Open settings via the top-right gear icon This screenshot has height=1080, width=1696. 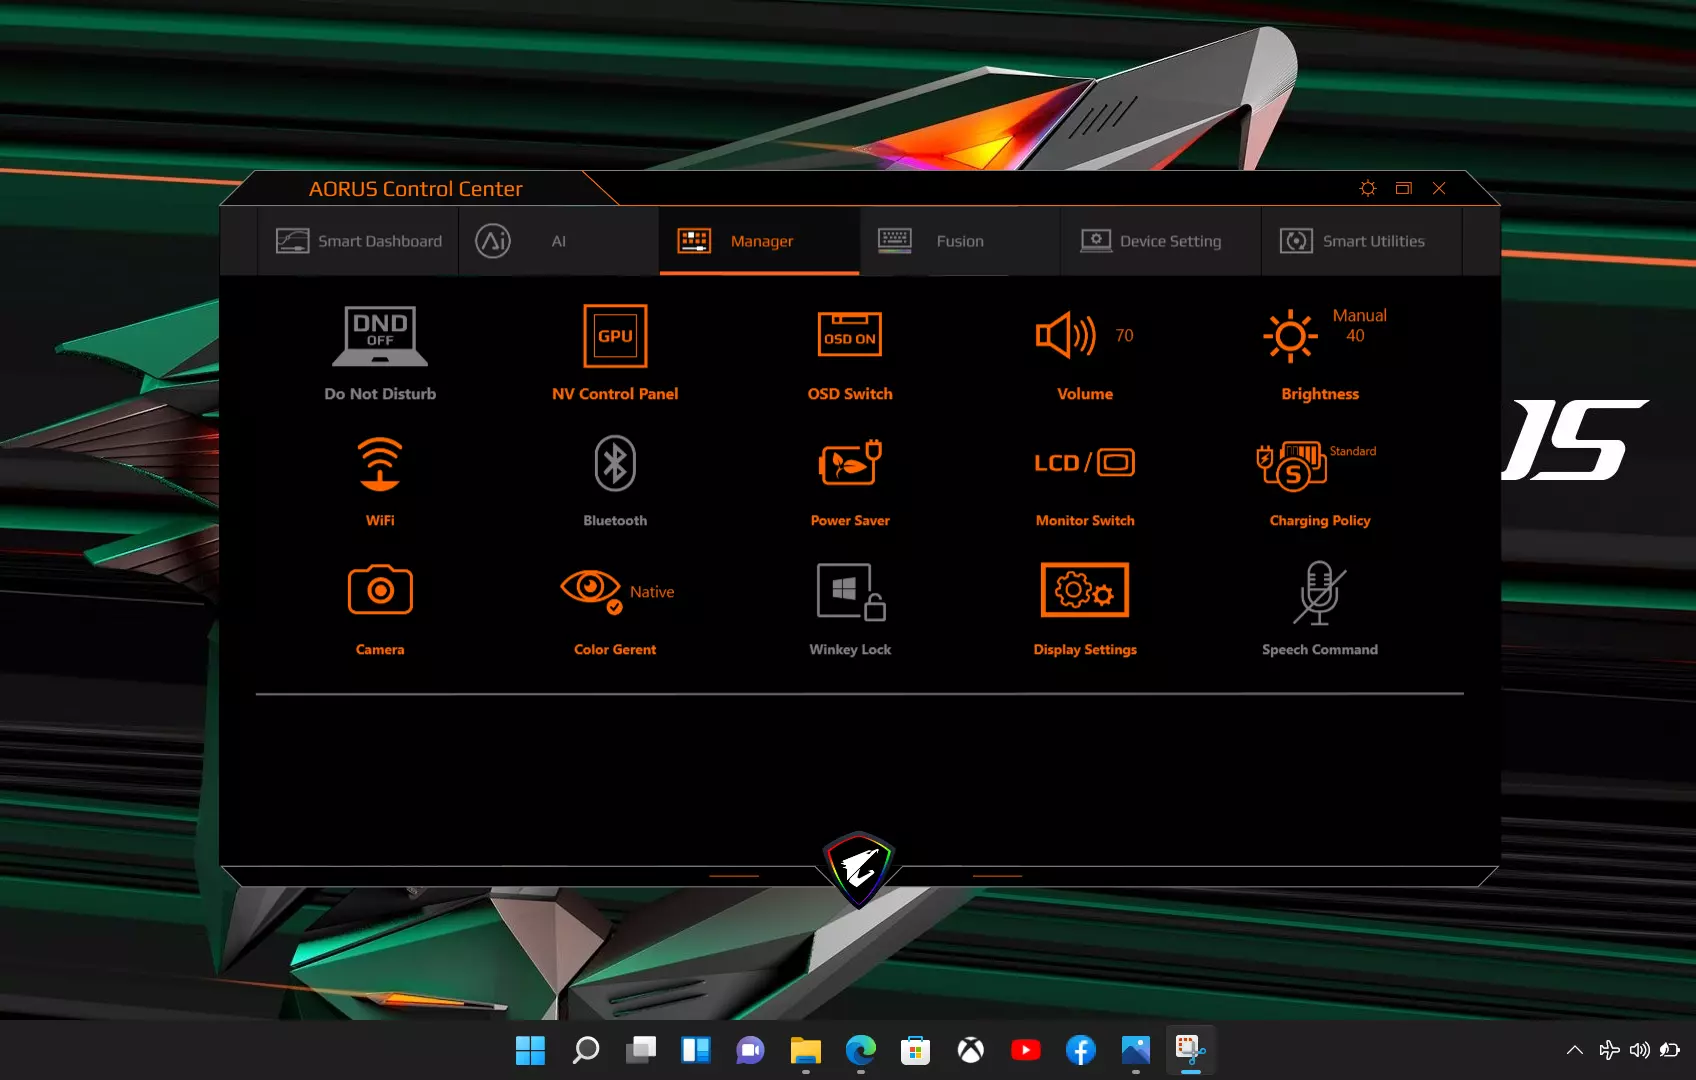[x=1368, y=188]
